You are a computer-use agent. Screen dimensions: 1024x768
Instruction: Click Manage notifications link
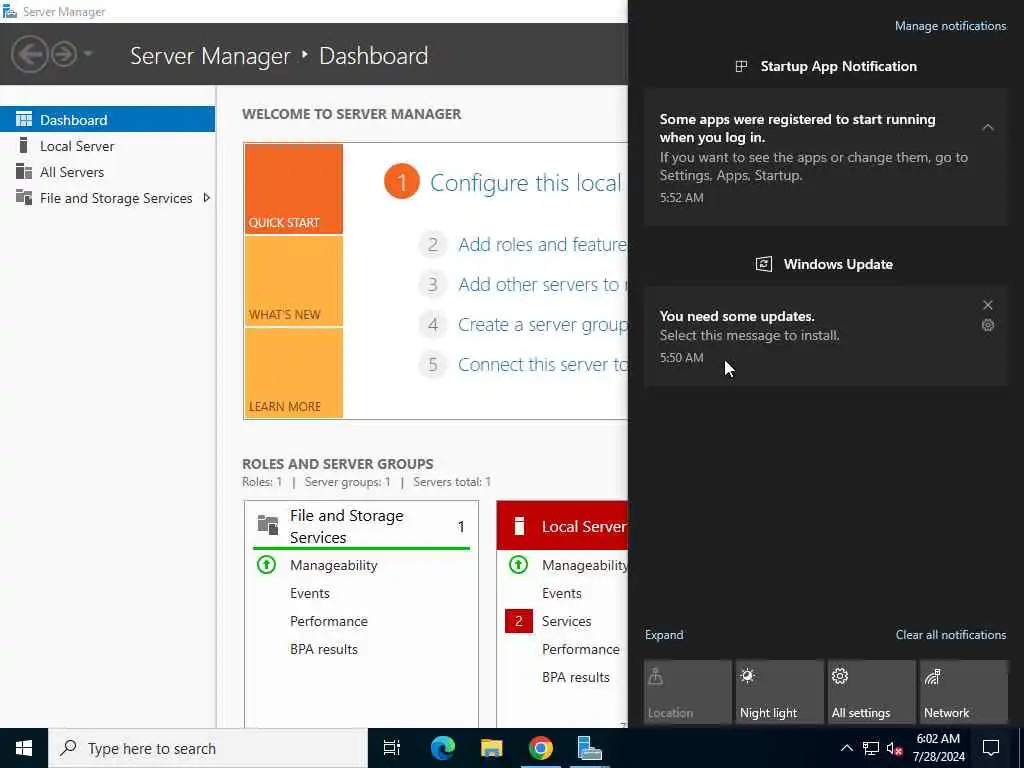(950, 25)
